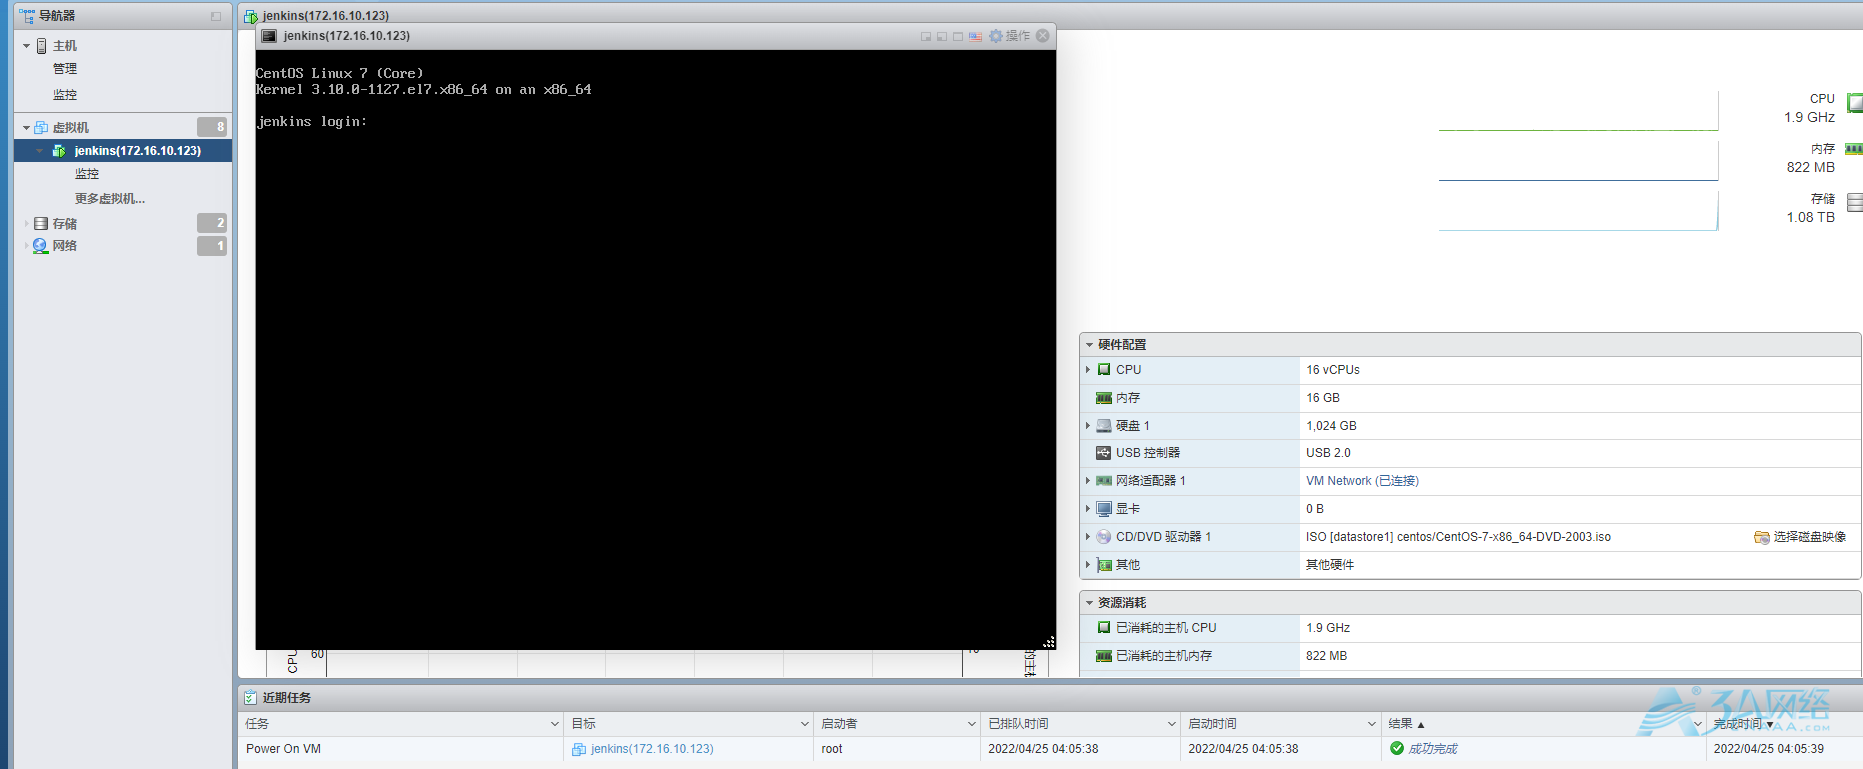Open 监控 under the host node
This screenshot has width=1863, height=769.
coord(65,95)
